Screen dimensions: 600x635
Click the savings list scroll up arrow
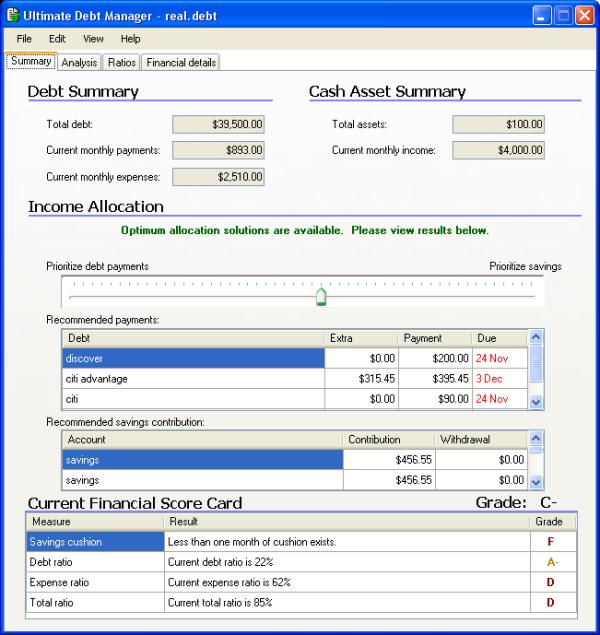pos(536,438)
